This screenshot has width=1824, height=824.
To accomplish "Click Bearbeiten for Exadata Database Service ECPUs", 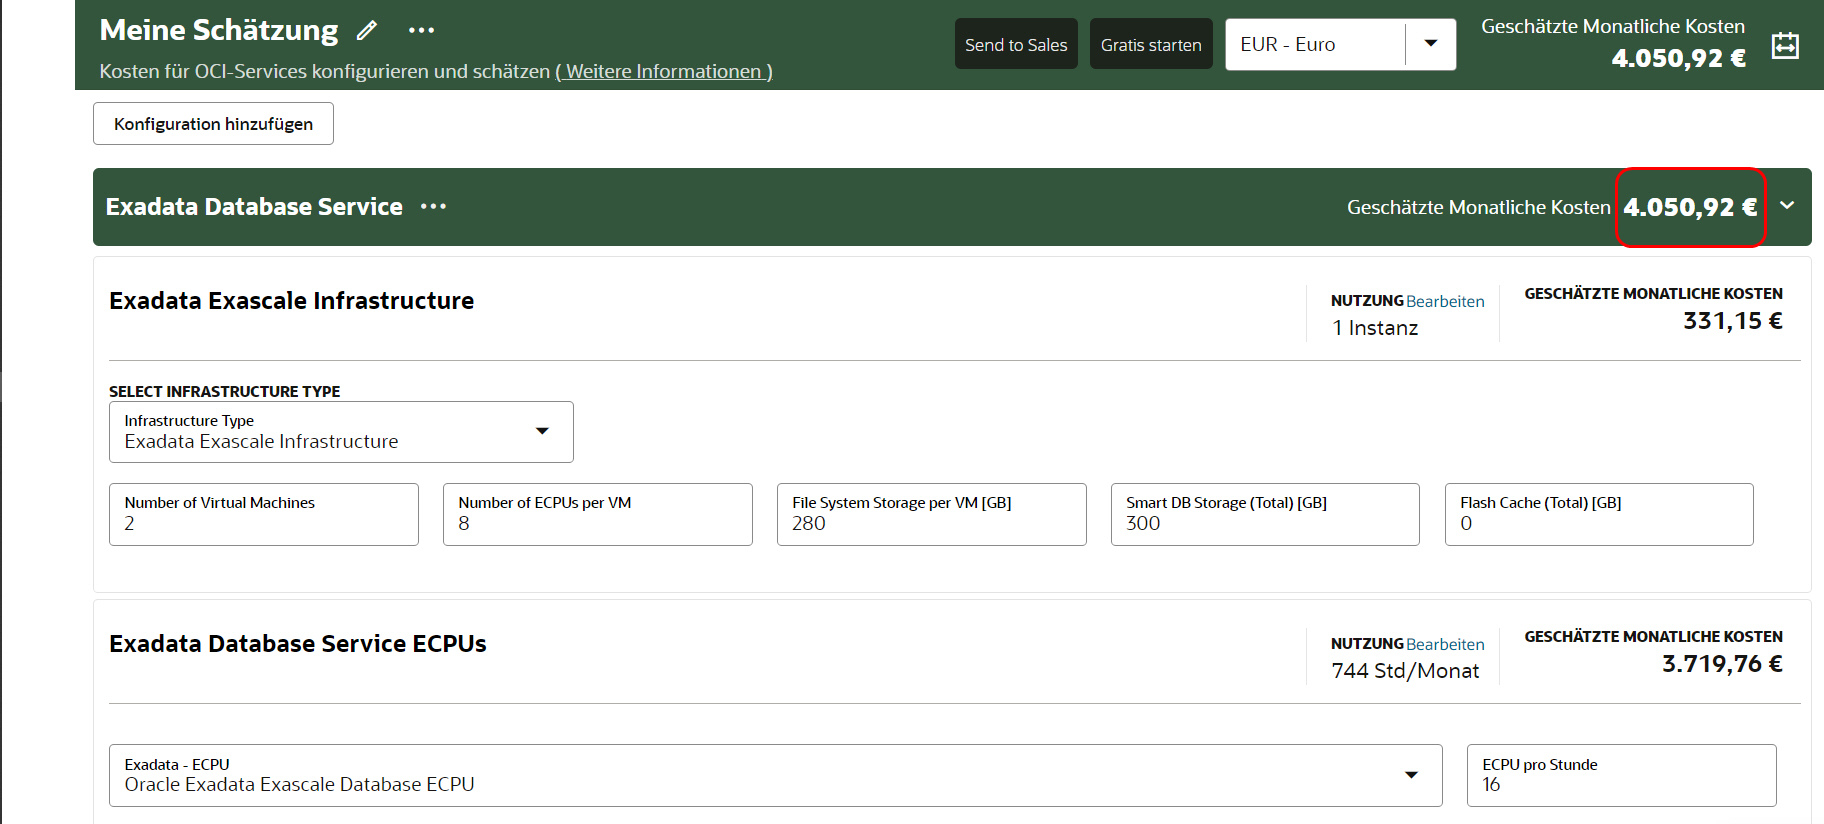I will 1445,644.
